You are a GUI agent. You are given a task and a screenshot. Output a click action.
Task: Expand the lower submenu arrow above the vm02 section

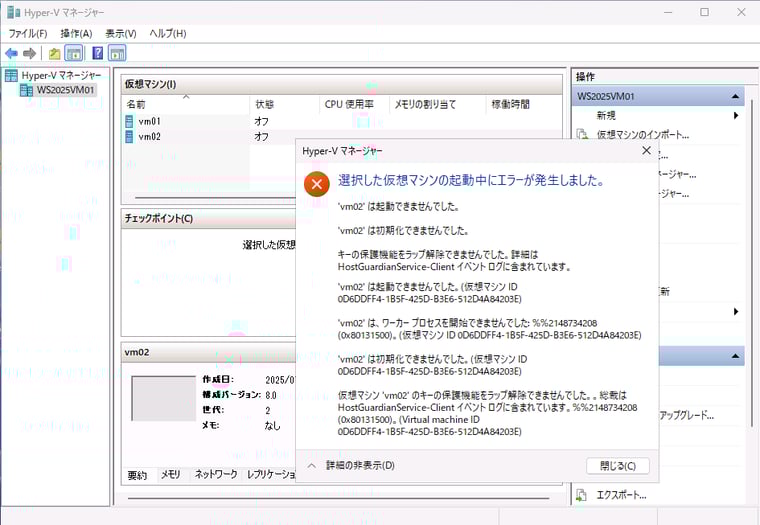tap(736, 312)
